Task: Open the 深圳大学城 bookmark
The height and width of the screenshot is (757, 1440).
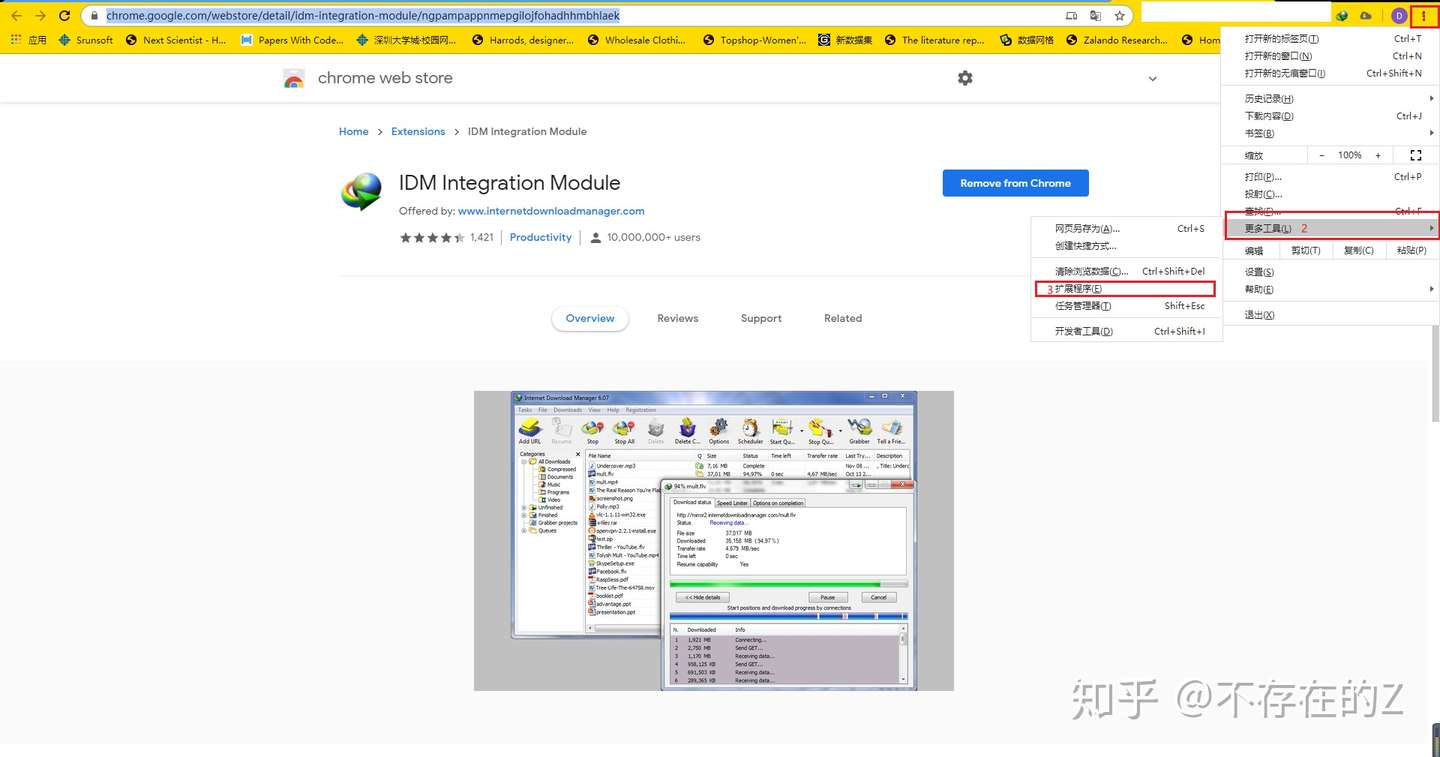Action: [x=406, y=40]
